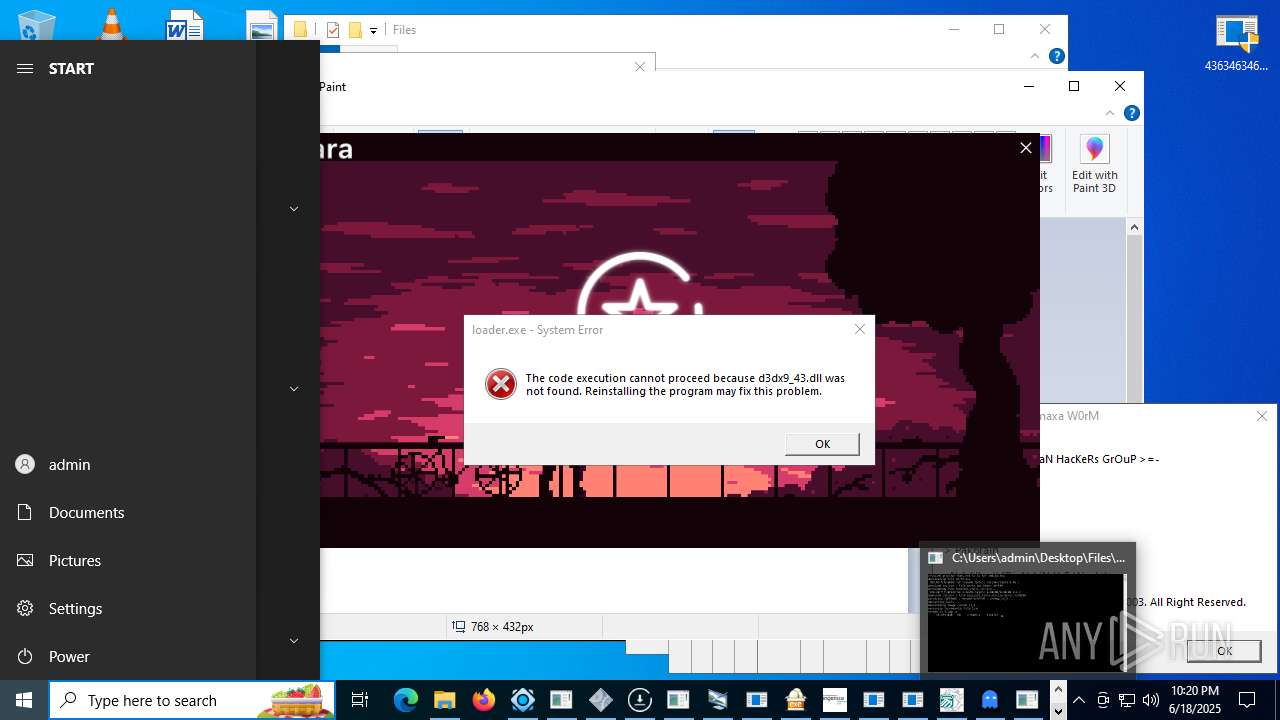The height and width of the screenshot is (720, 1280).
Task: Collapse the START menu with the hamburger icon
Action: pos(25,68)
